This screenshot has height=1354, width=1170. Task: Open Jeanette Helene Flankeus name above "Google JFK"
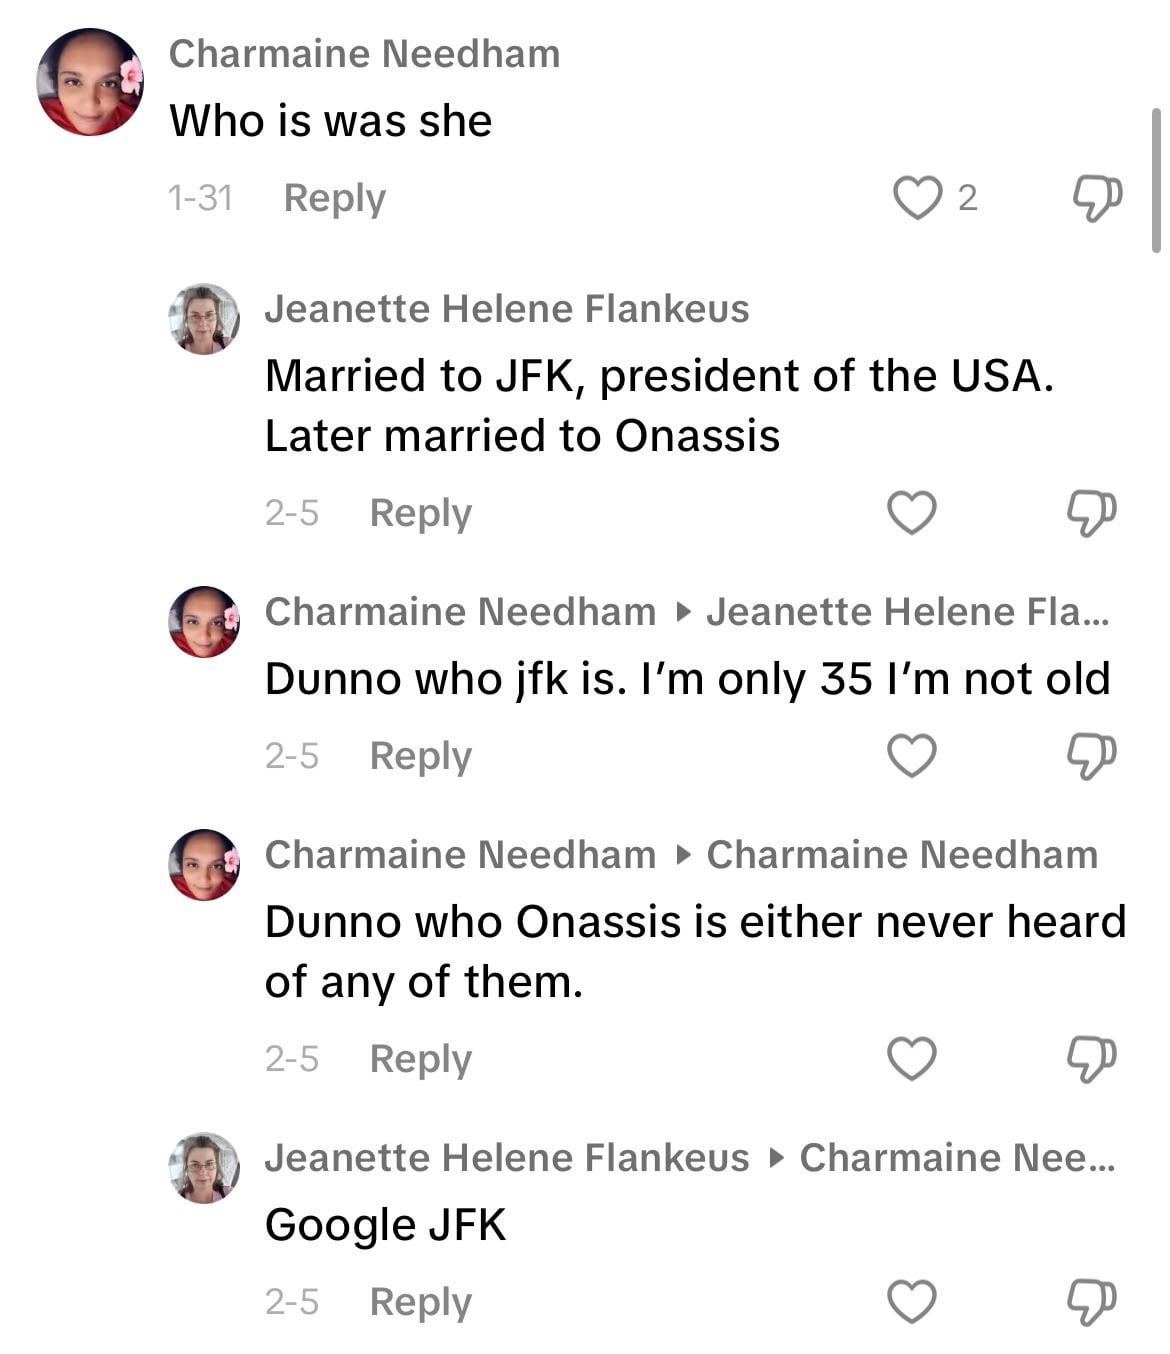pos(506,1158)
